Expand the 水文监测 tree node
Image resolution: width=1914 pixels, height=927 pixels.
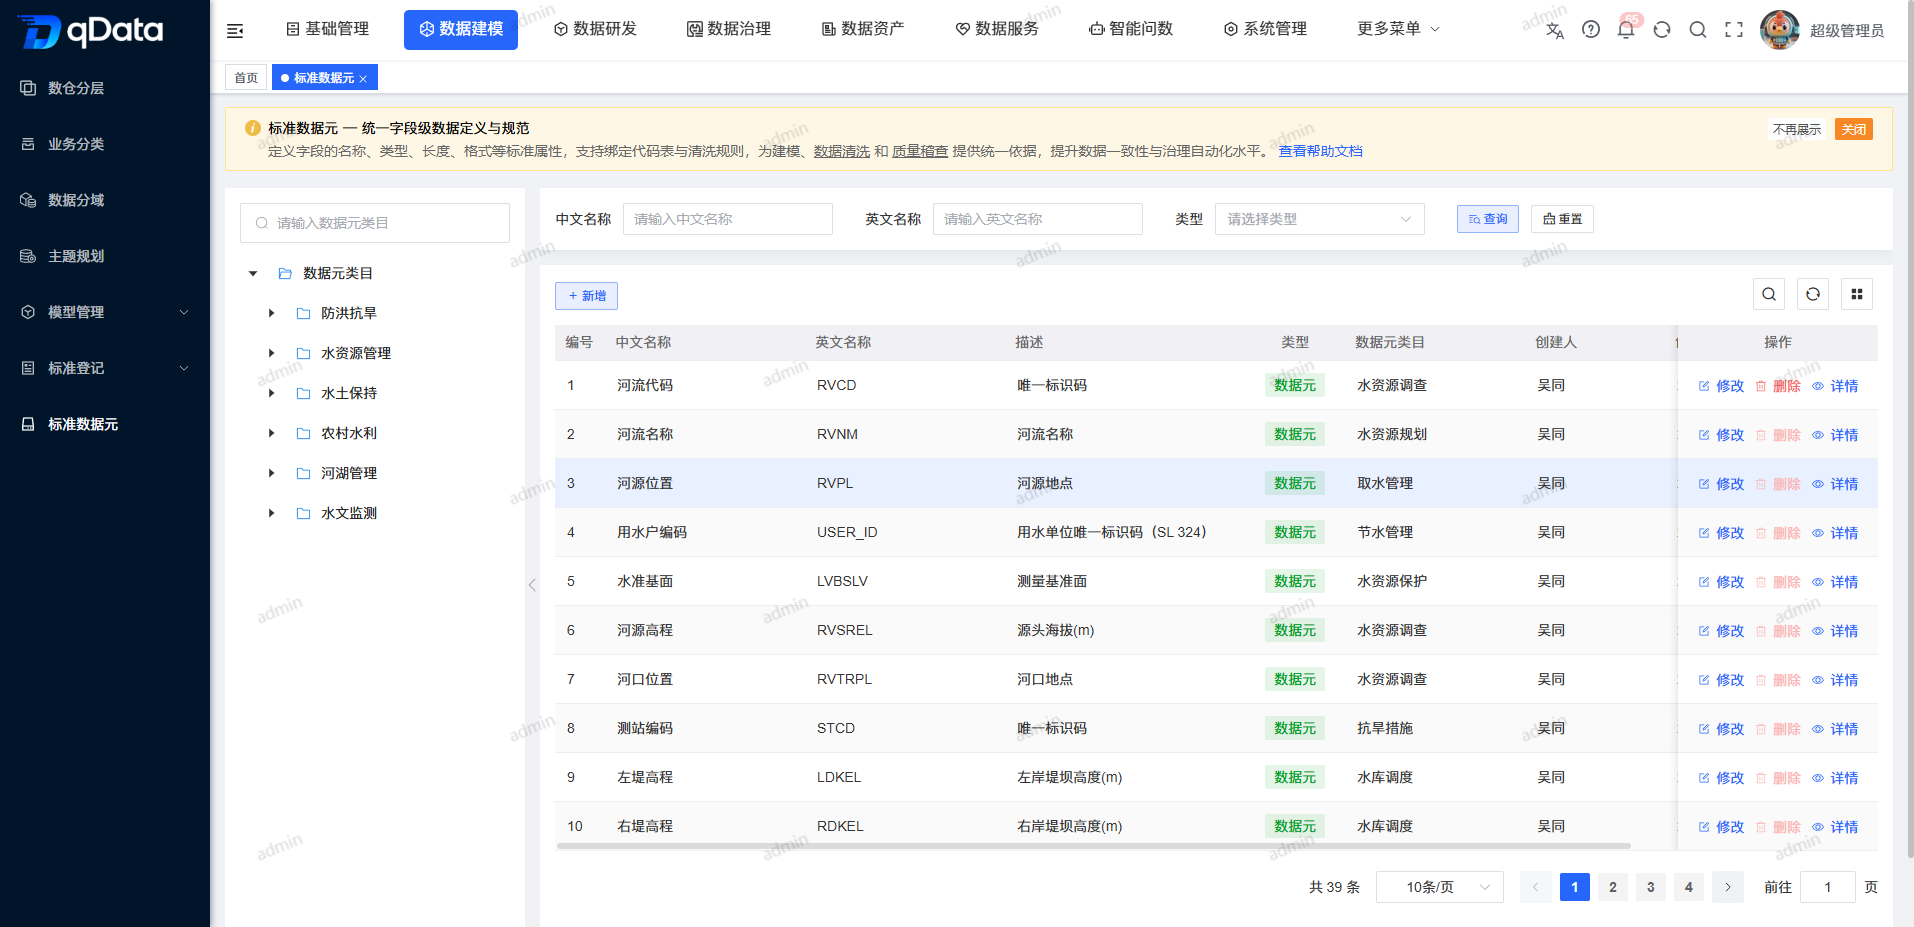(x=271, y=513)
